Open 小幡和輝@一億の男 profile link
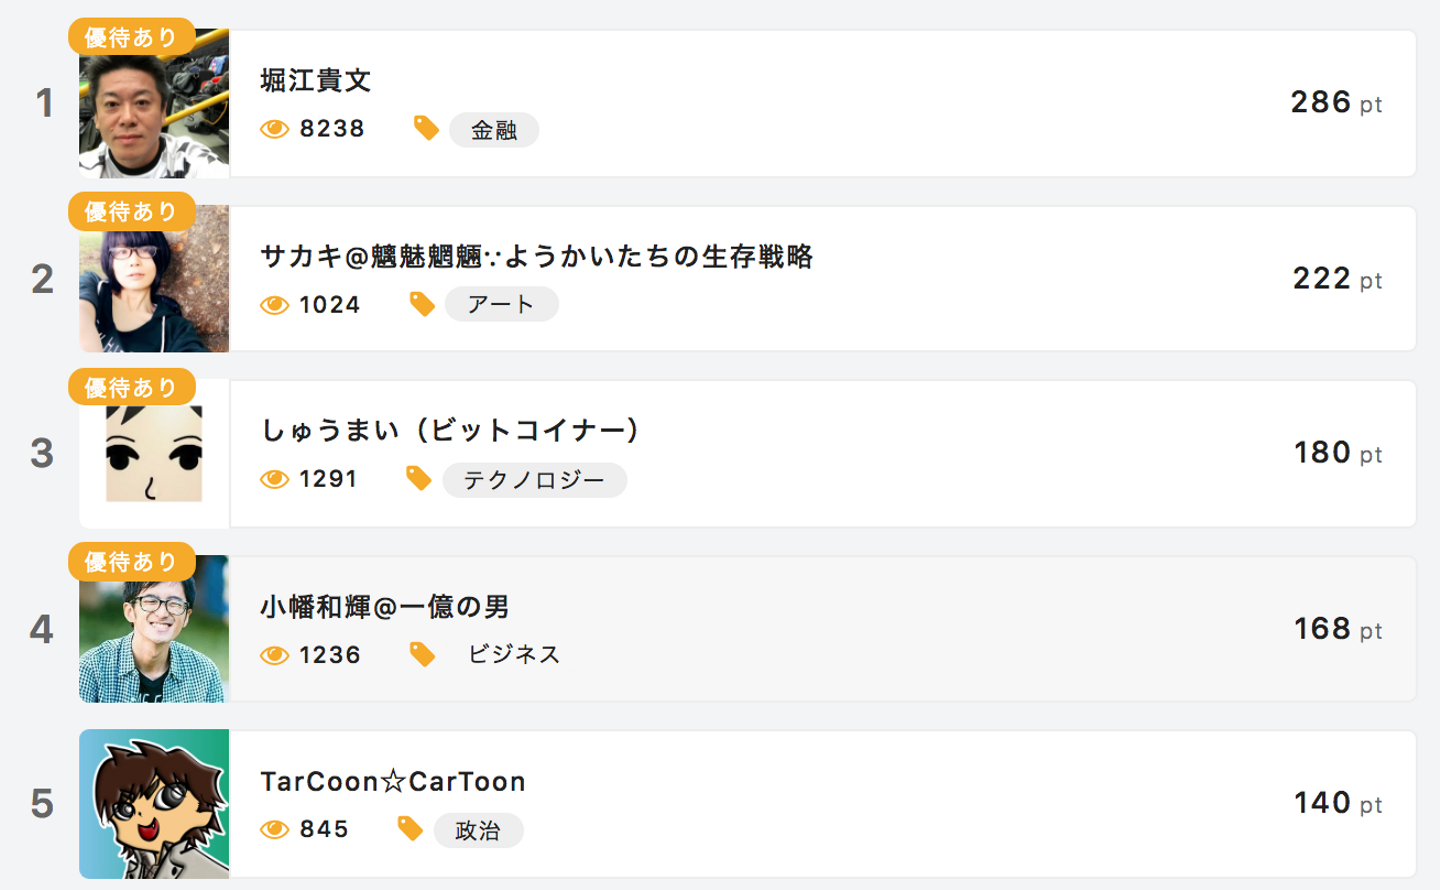Image resolution: width=1440 pixels, height=890 pixels. 385,606
